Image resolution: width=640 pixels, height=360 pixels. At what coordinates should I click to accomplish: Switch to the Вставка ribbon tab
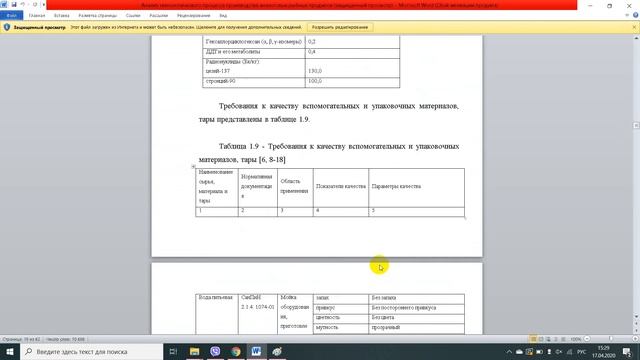(62, 16)
